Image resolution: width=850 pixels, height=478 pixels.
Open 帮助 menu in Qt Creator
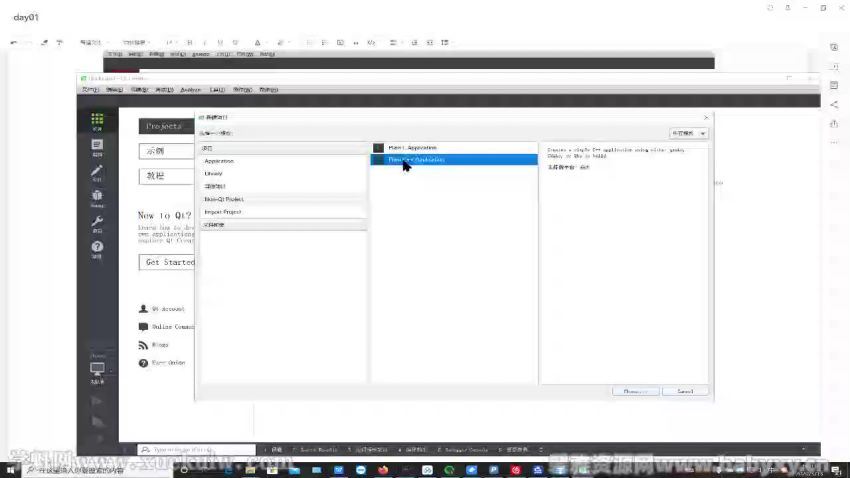pos(268,90)
